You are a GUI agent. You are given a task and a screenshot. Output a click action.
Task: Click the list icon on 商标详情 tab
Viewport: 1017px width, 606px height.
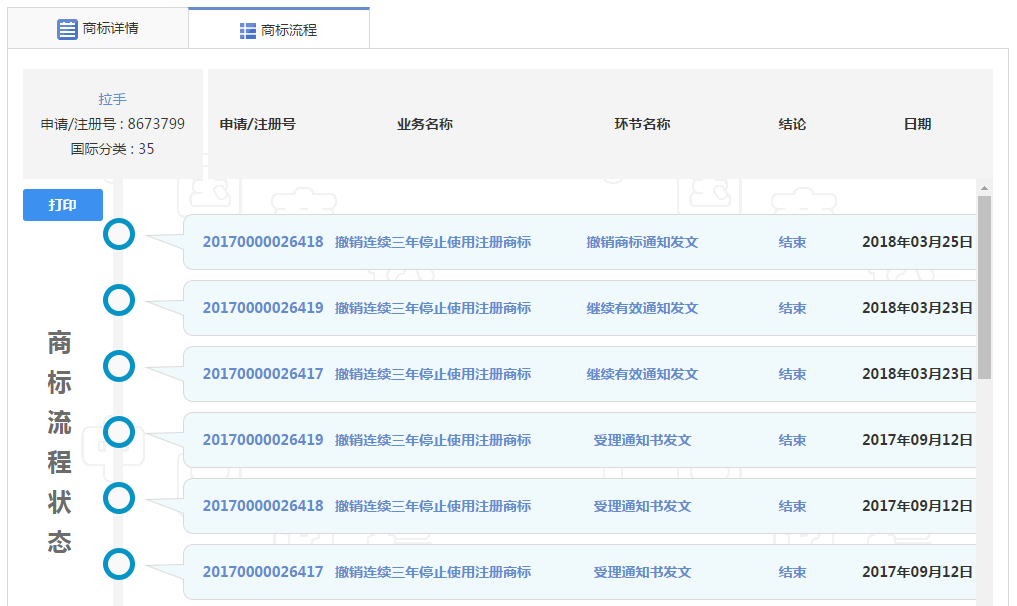point(67,29)
